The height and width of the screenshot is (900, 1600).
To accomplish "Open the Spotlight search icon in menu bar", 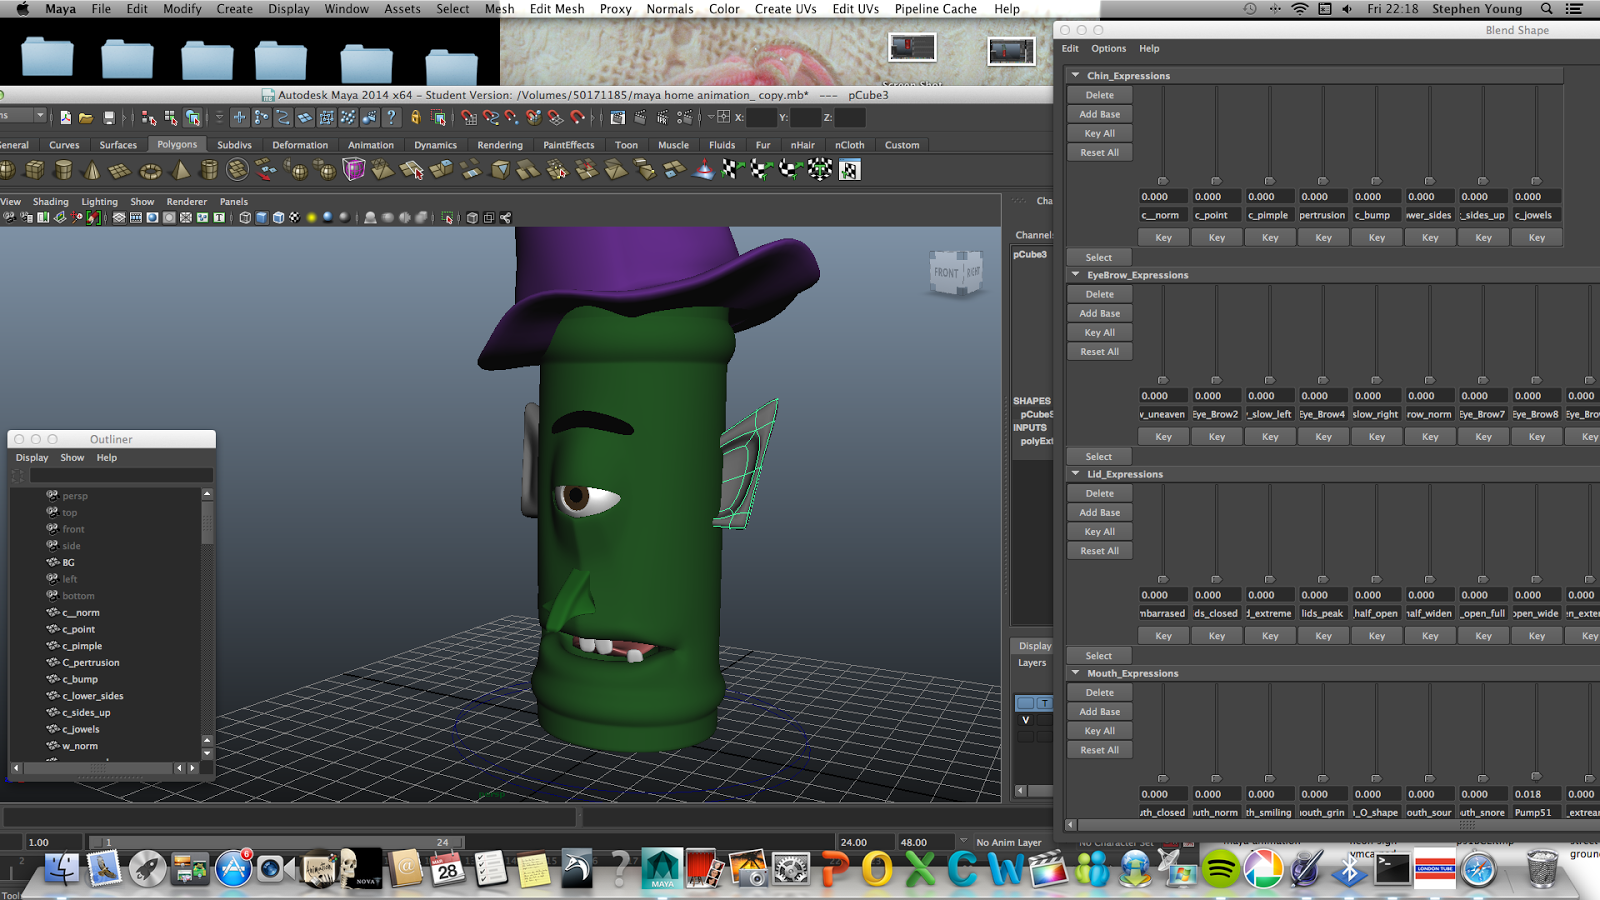I will pos(1547,9).
